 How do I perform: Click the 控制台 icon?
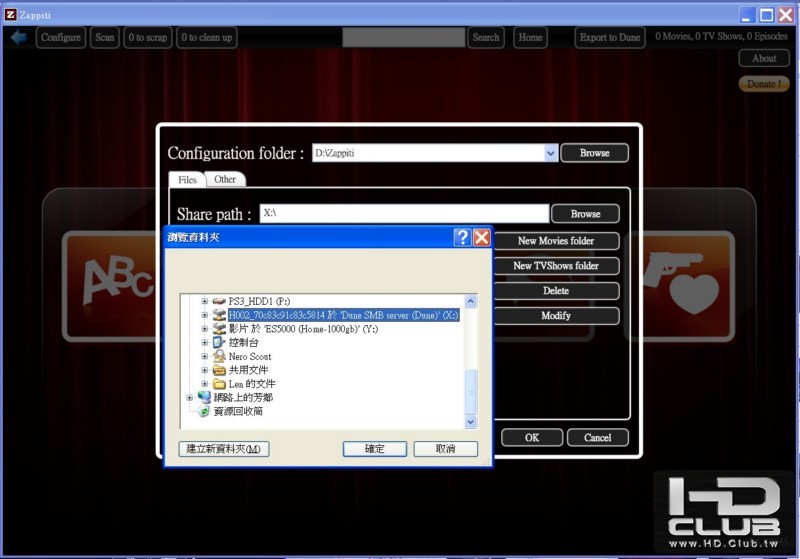(219, 342)
